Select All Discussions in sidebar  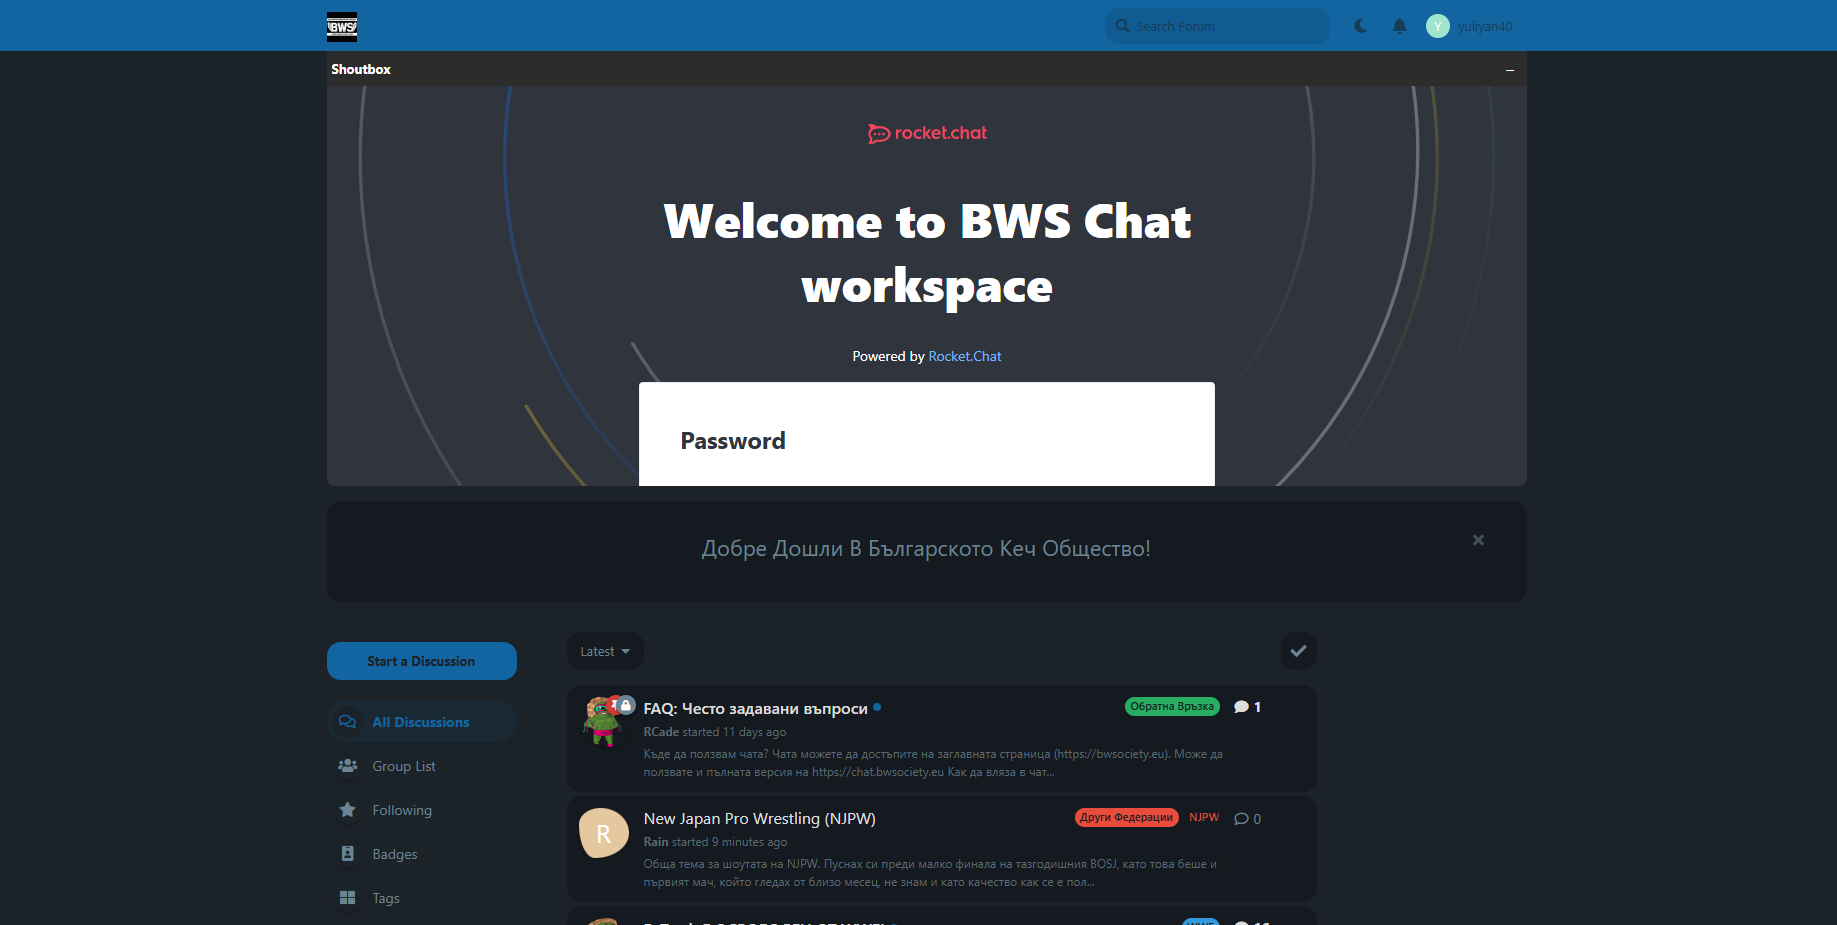[421, 722]
